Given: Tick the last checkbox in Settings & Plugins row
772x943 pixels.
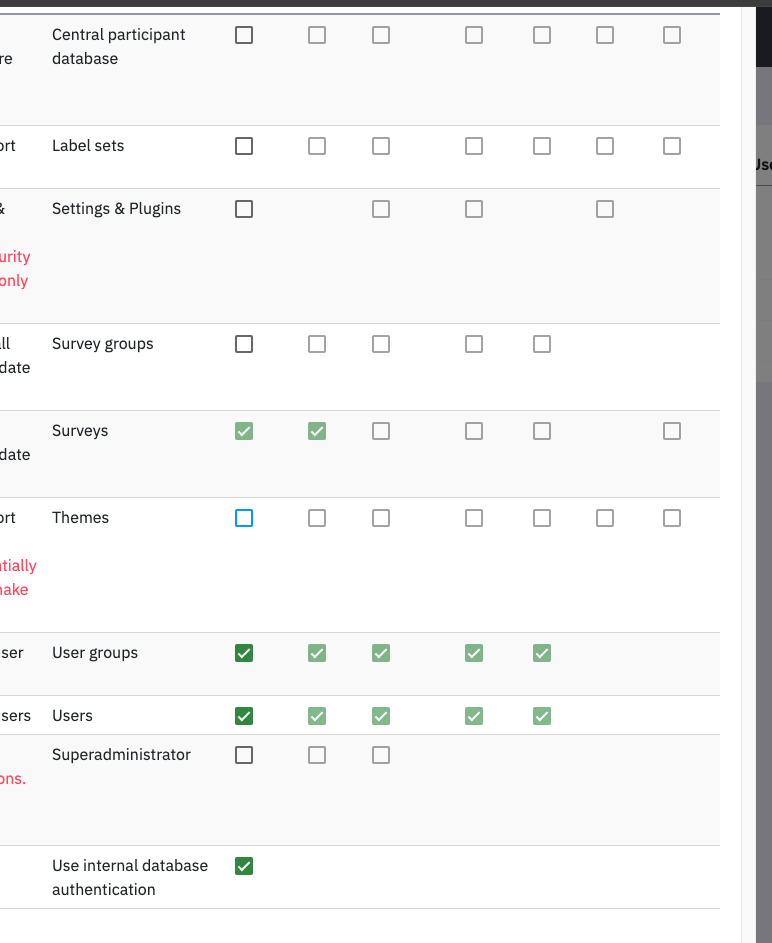Looking at the screenshot, I should pyautogui.click(x=605, y=209).
